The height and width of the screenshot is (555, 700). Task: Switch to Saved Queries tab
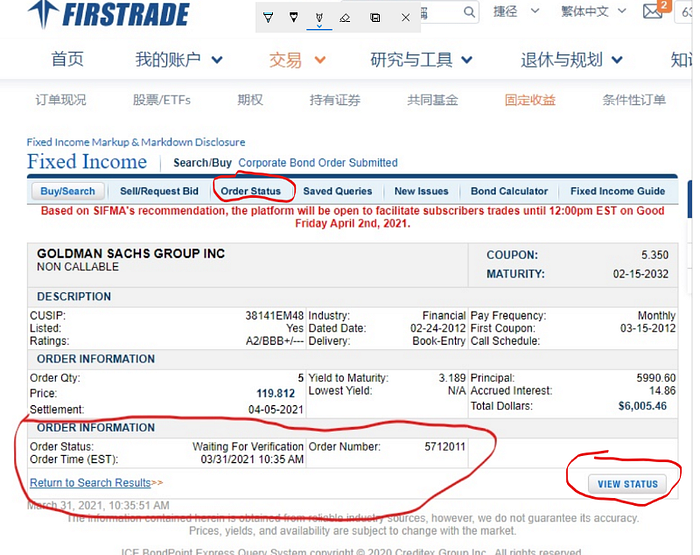tap(338, 191)
